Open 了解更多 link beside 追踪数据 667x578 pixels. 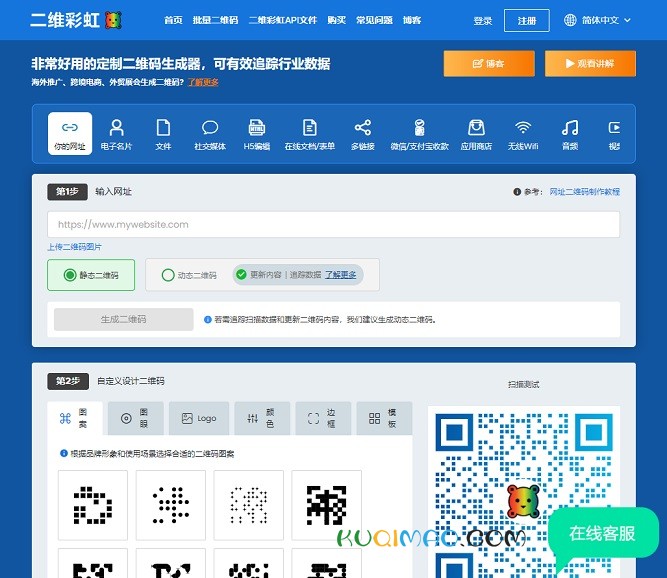click(x=341, y=275)
